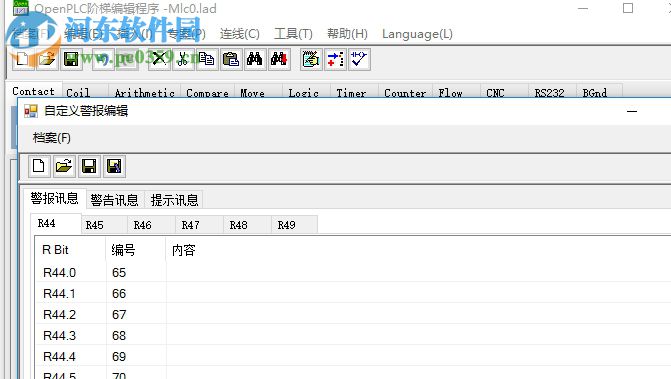Select R45 register tab
671x379 pixels.
pos(104,225)
